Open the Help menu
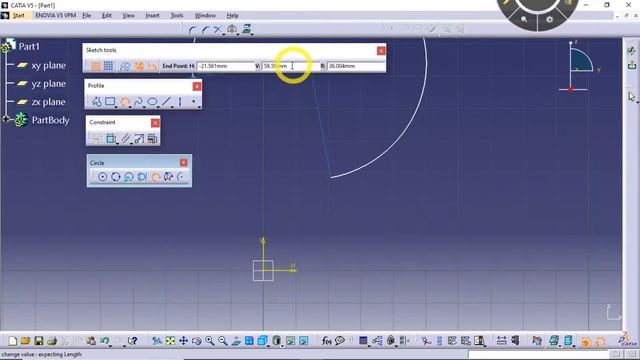The image size is (640, 360). point(232,16)
